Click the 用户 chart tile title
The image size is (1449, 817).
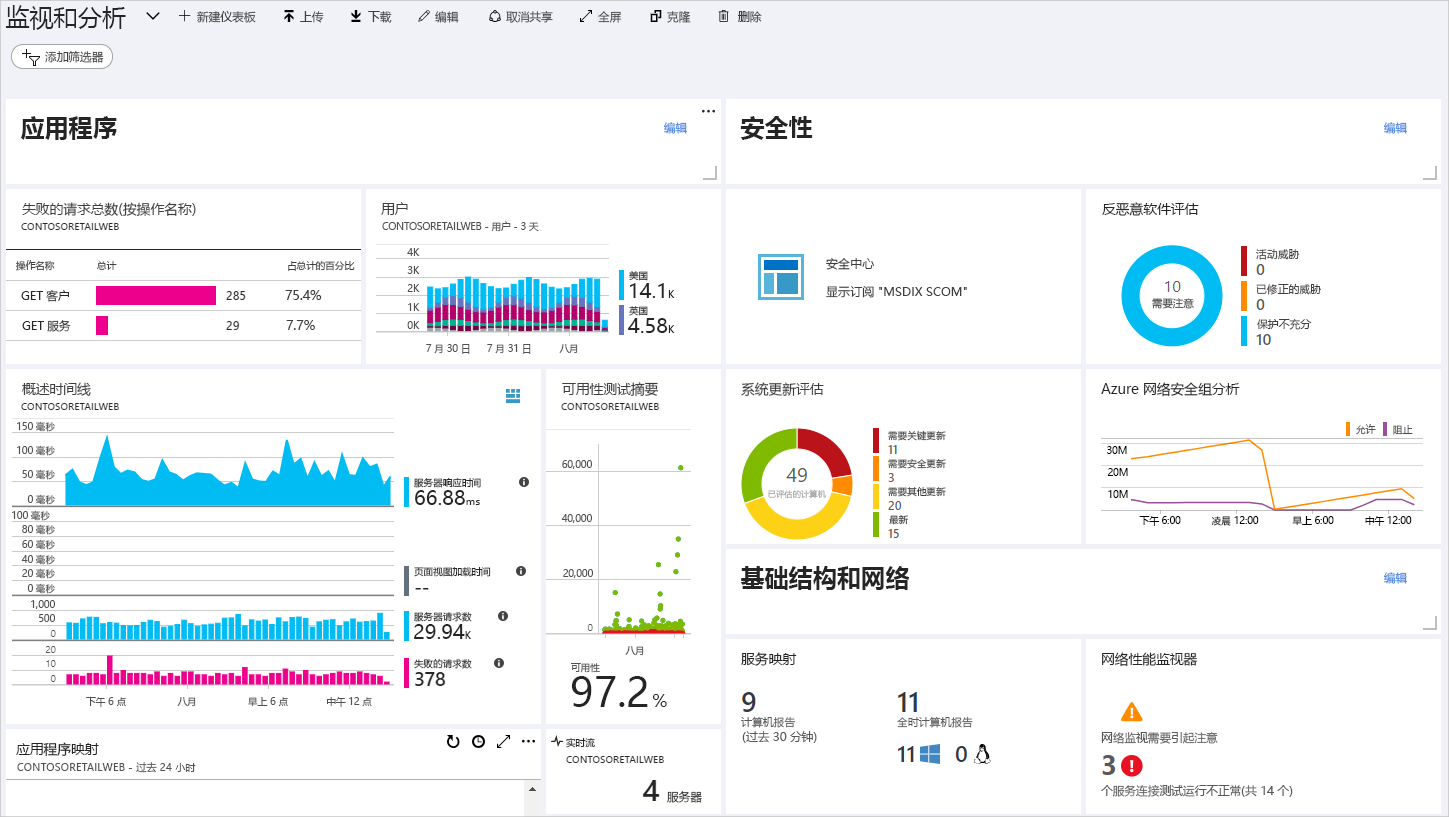click(395, 209)
